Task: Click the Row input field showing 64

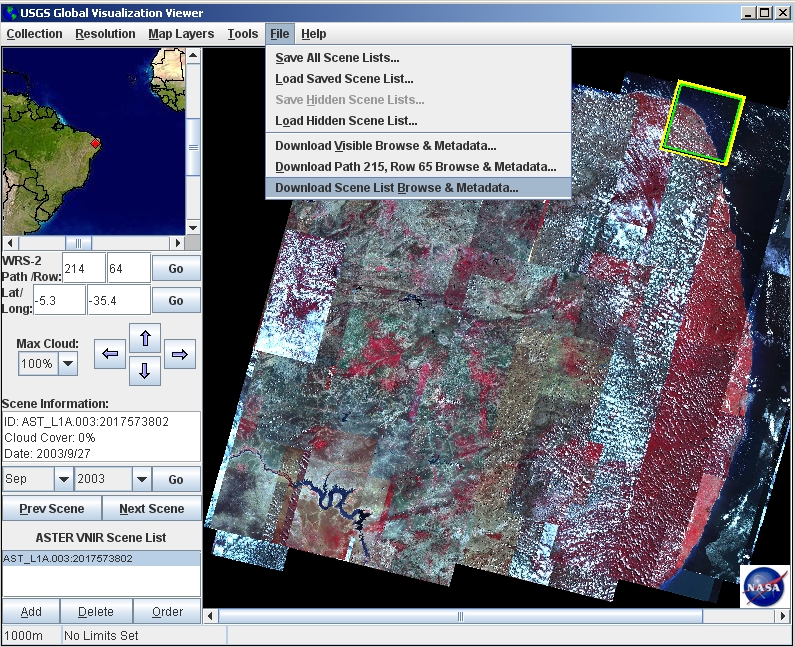Action: click(129, 268)
